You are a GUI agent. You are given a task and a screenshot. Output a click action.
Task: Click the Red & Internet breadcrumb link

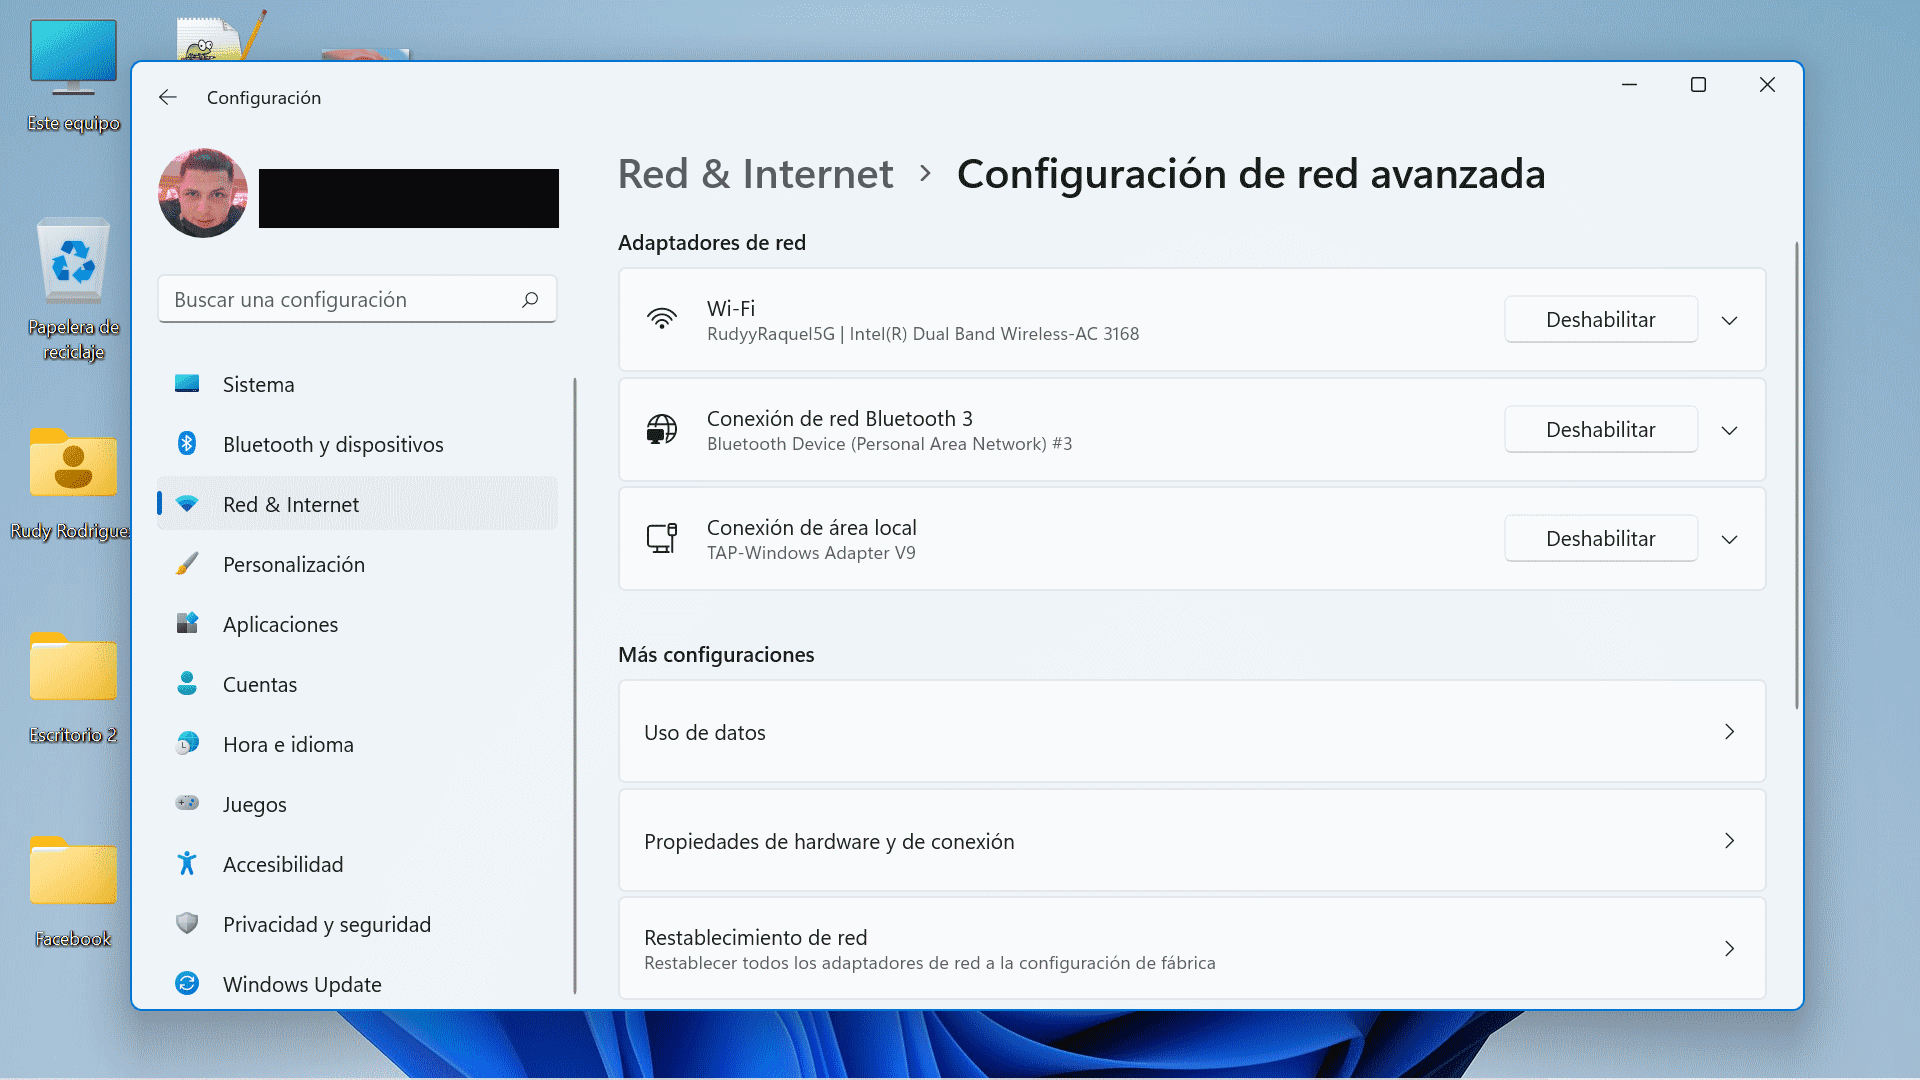(755, 174)
